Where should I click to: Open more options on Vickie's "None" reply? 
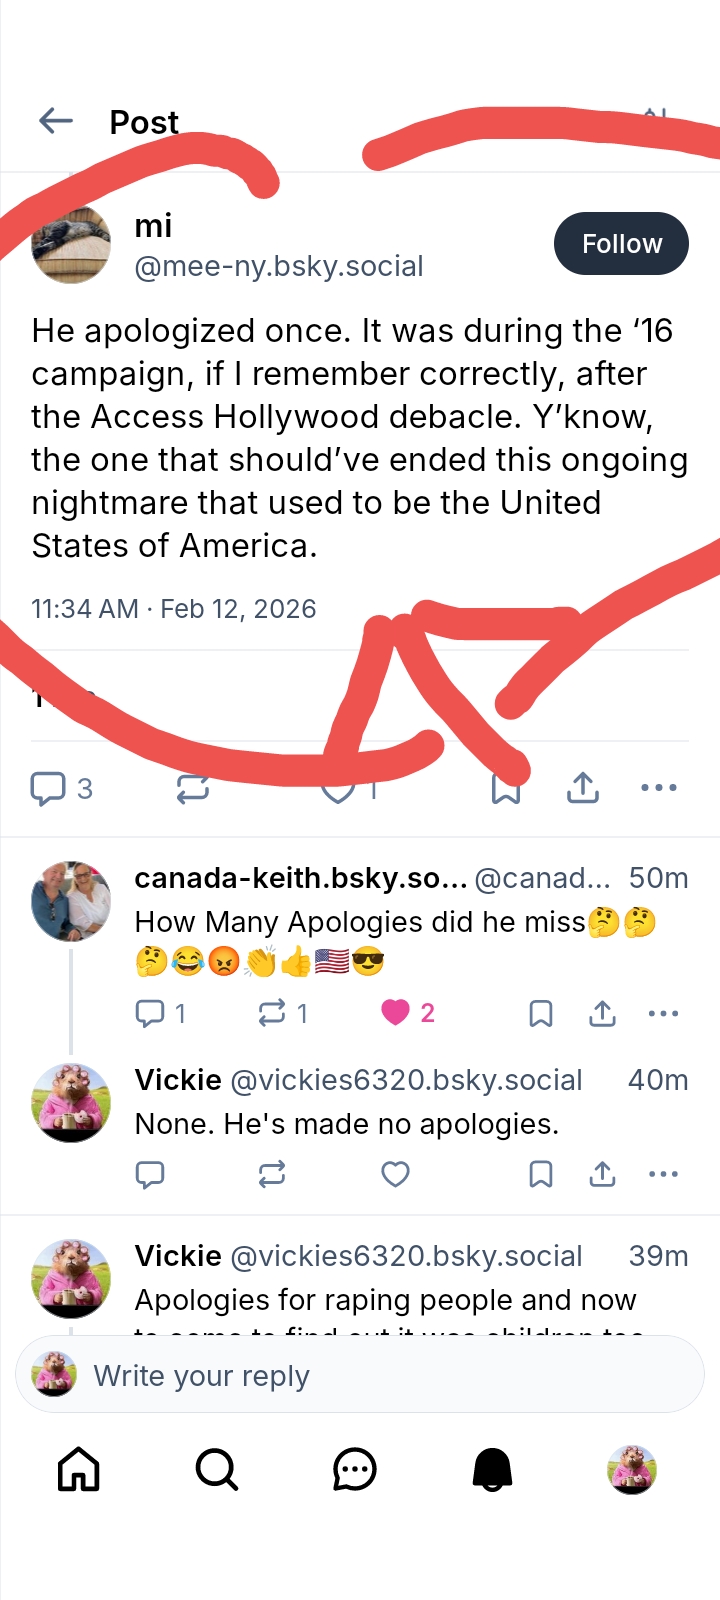(x=663, y=1174)
